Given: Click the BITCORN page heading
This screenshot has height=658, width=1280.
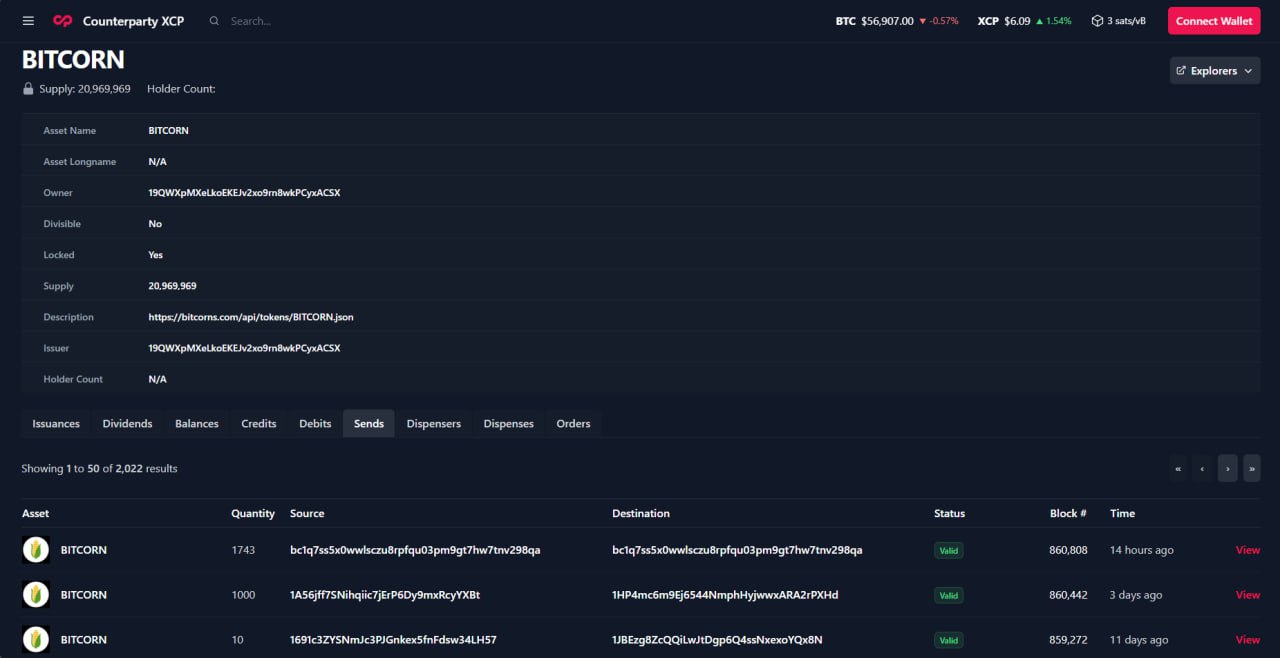Looking at the screenshot, I should click(73, 60).
